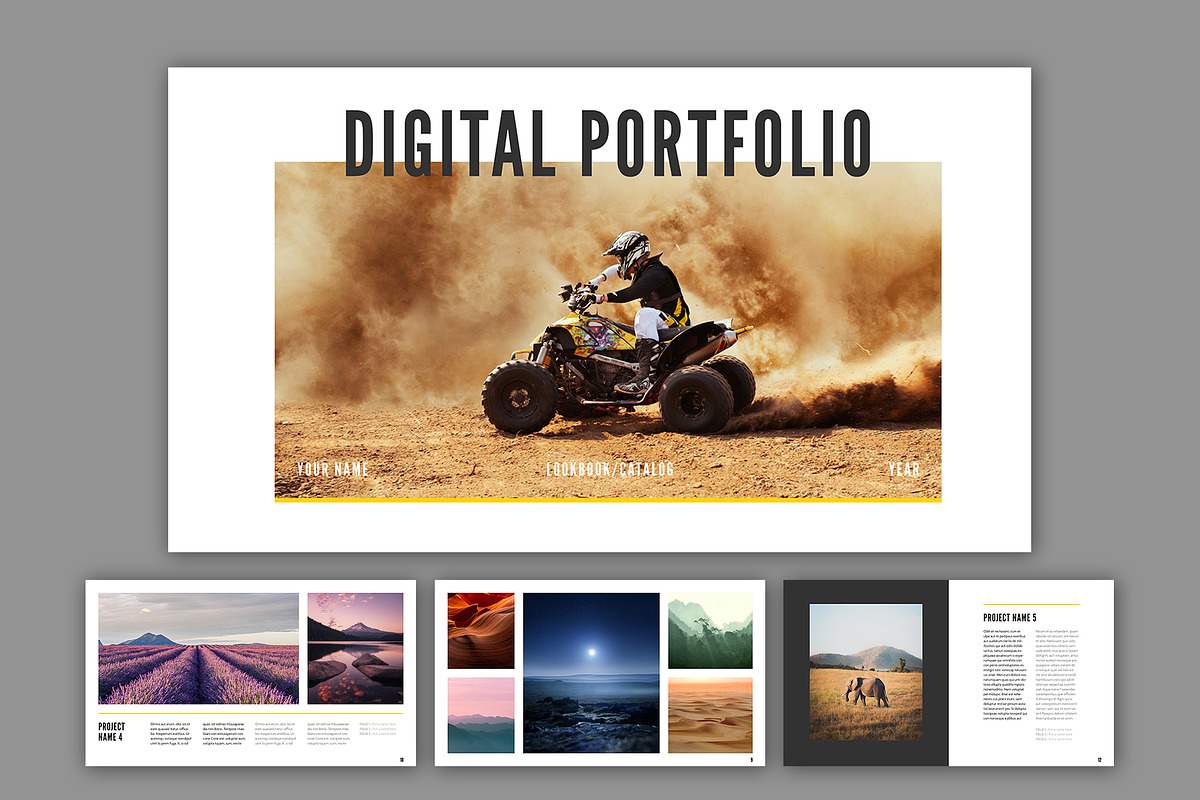
Task: Click the "YOUR NAME" text on cover
Action: coord(333,470)
